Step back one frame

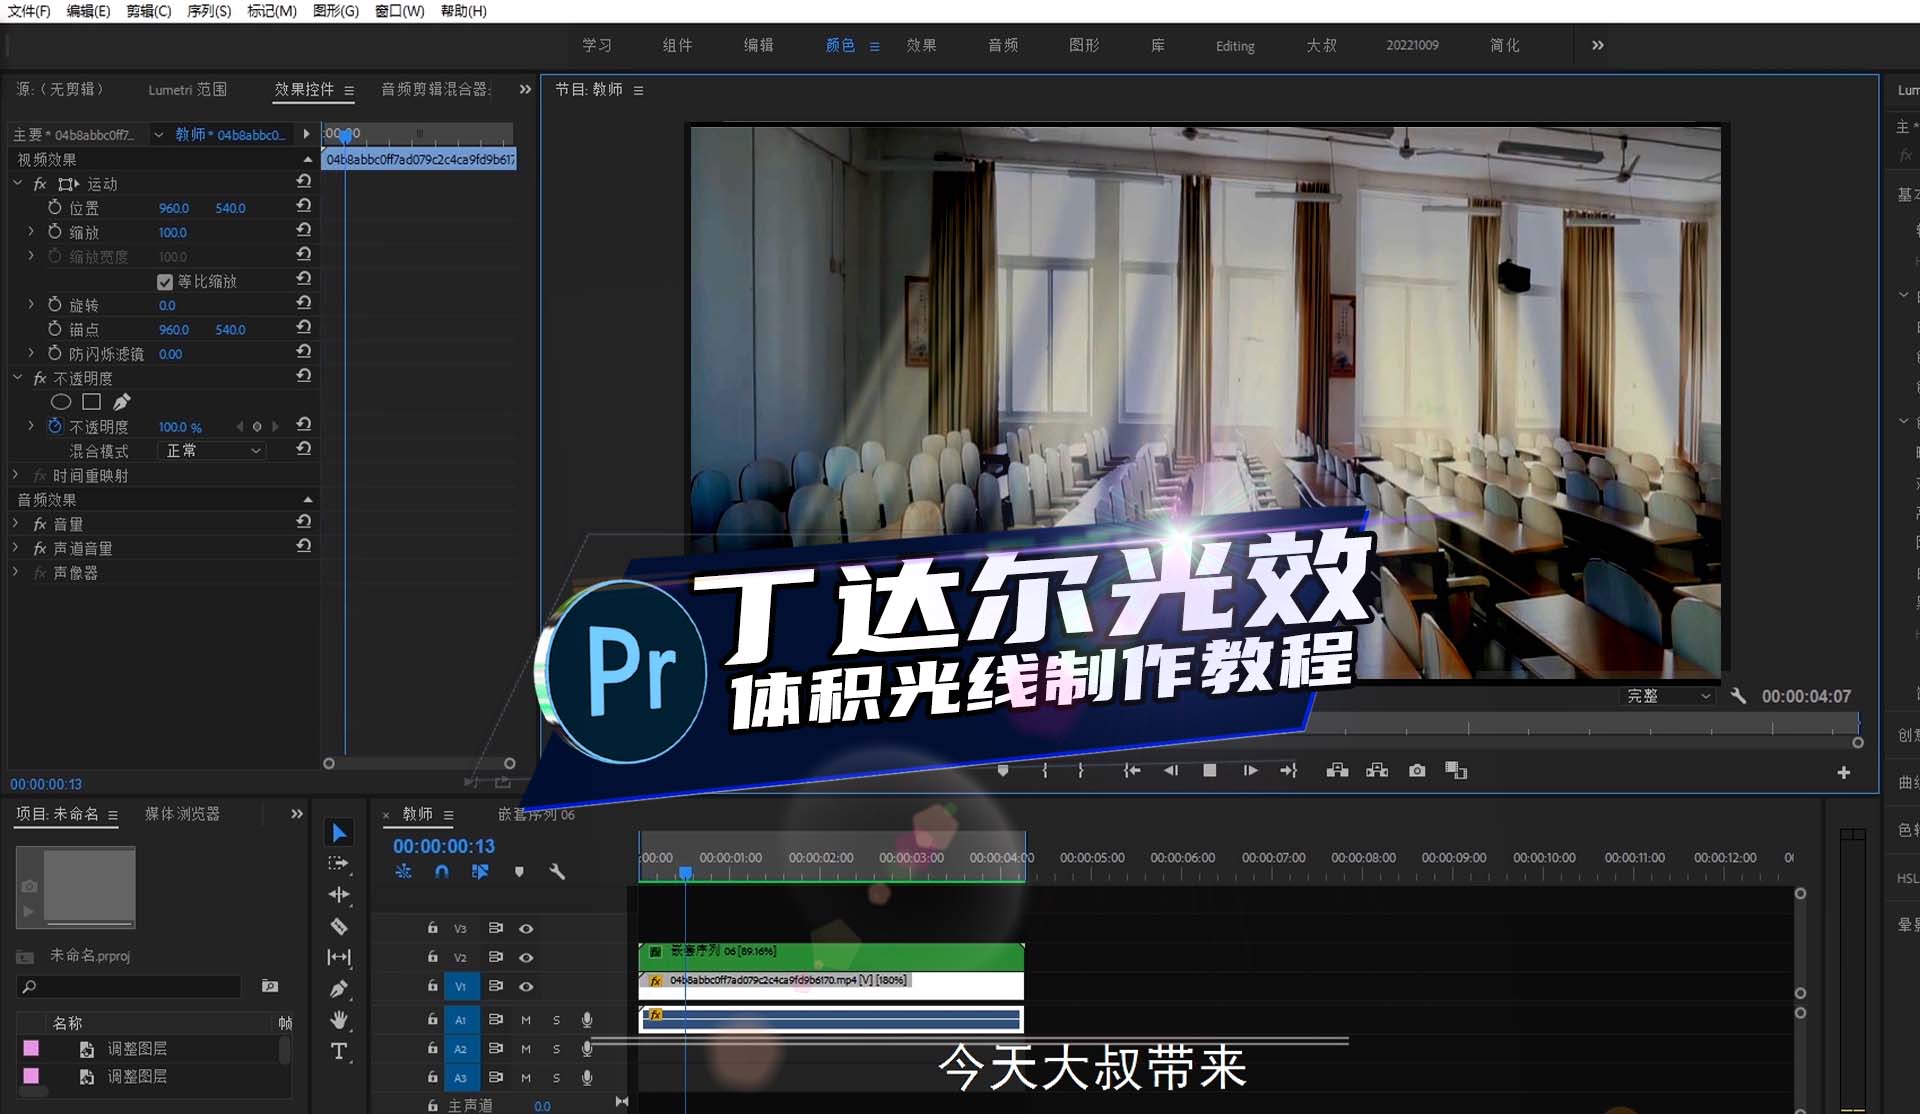pos(1170,771)
